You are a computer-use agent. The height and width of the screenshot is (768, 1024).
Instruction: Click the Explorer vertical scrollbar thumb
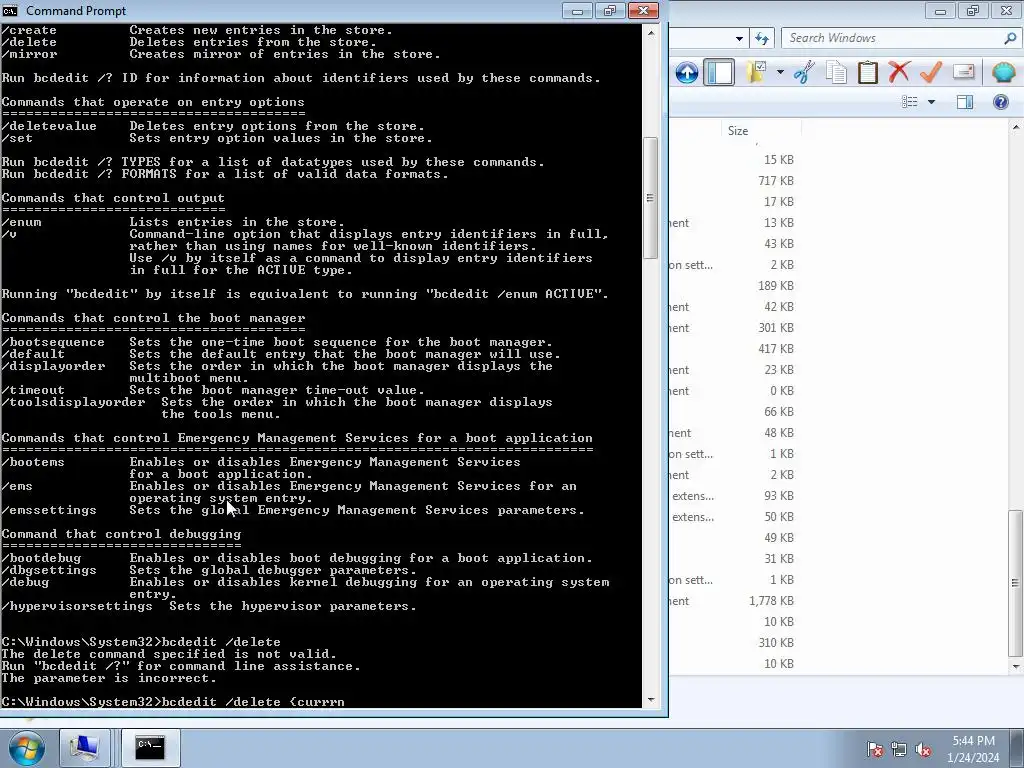tap(1016, 583)
